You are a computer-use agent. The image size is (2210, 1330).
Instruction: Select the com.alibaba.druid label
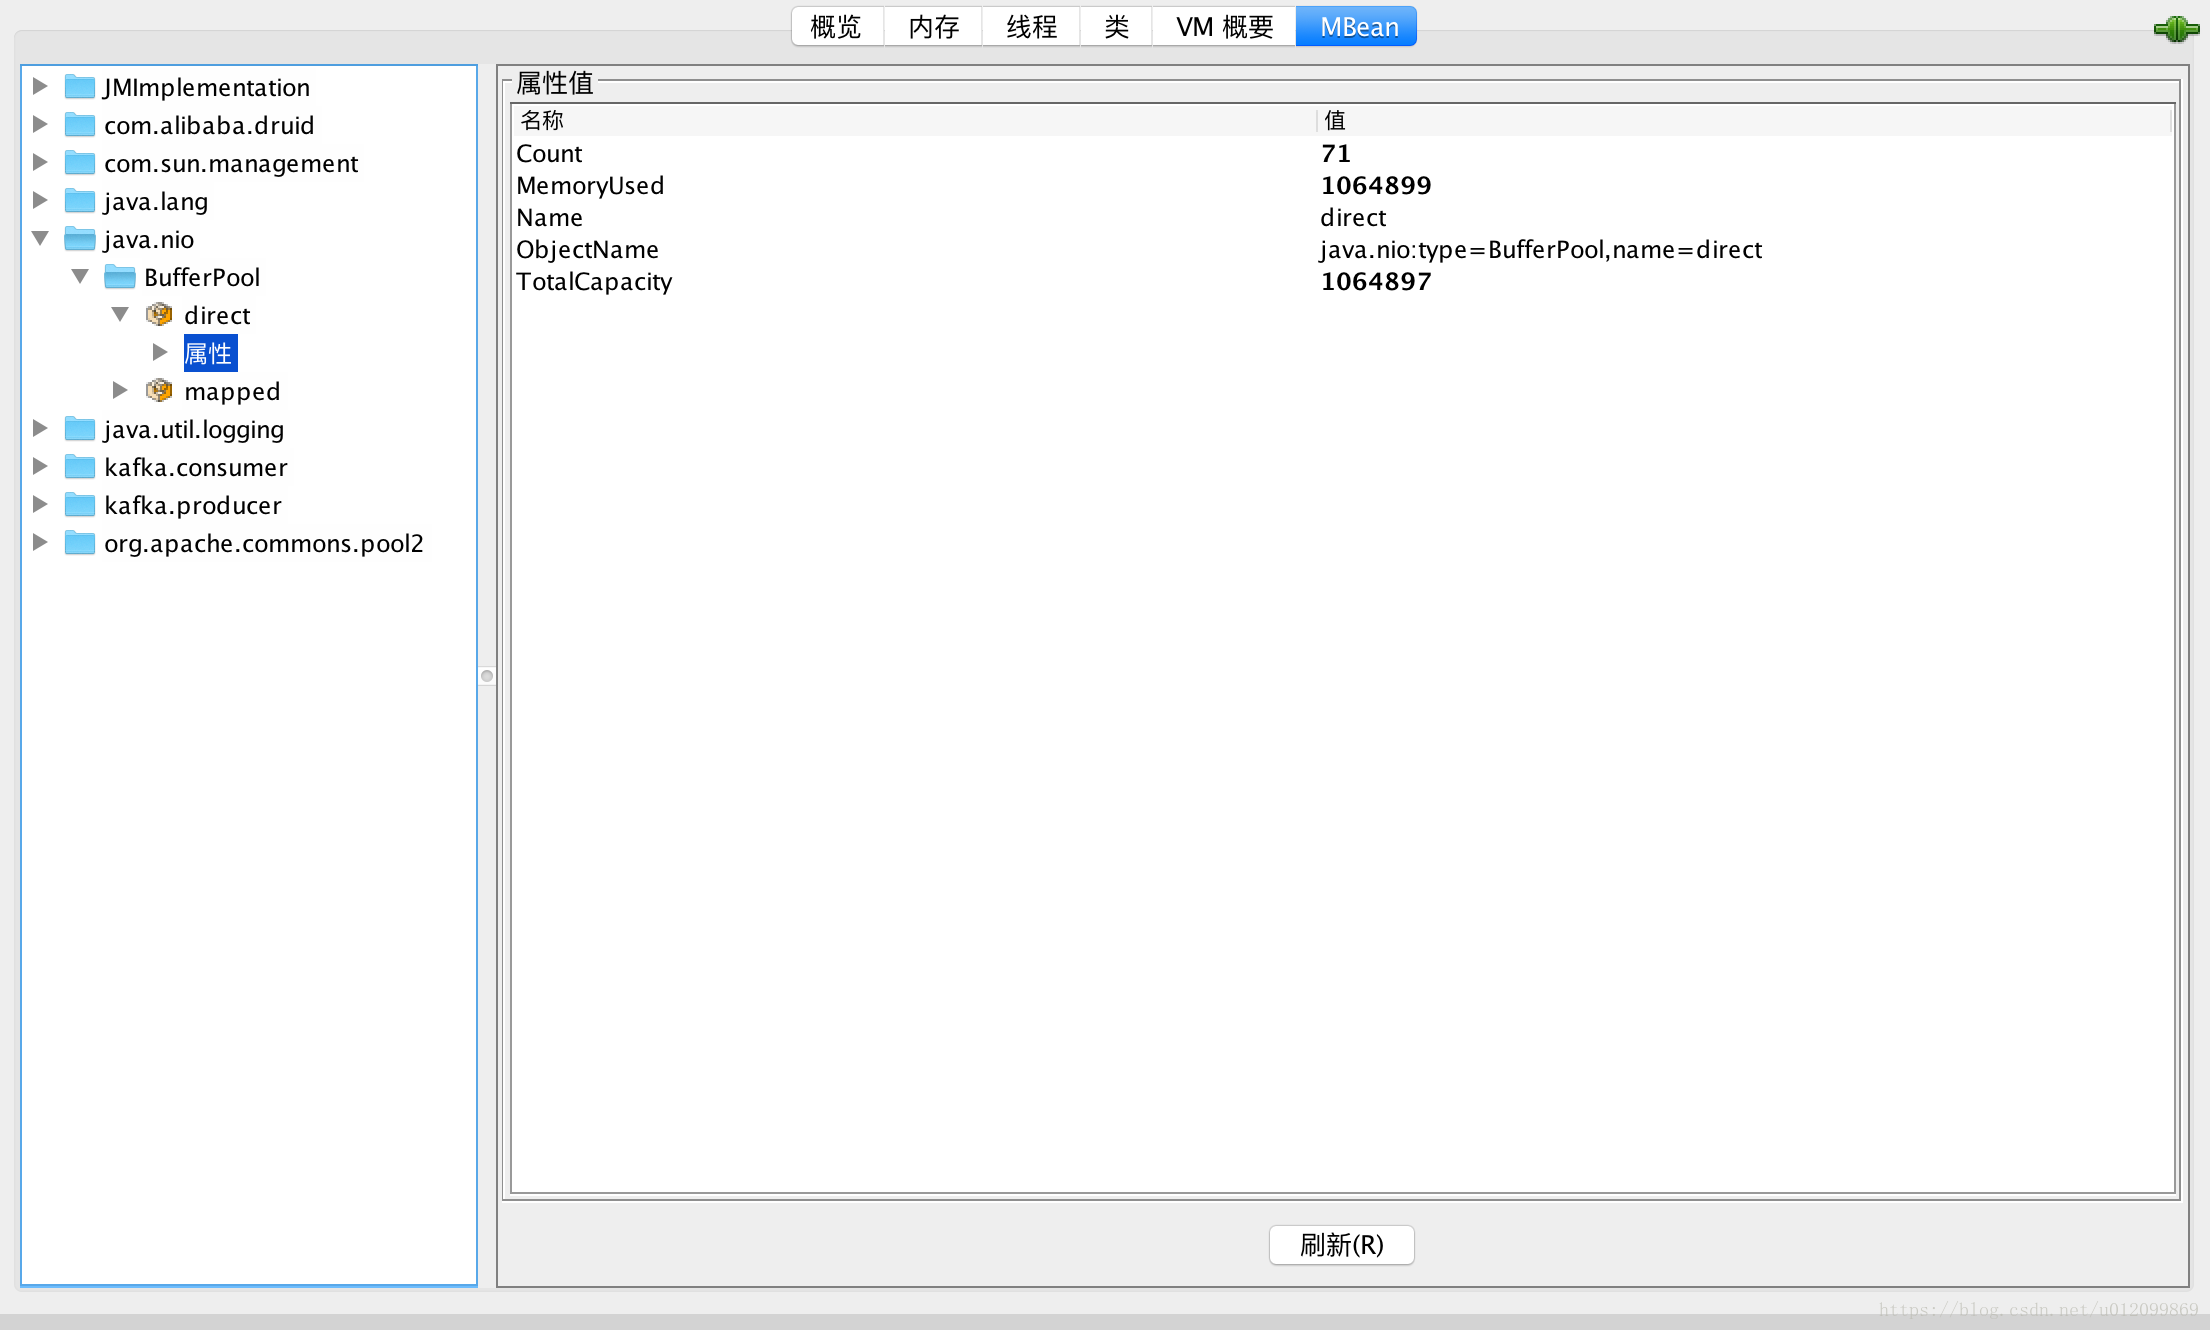(x=209, y=125)
